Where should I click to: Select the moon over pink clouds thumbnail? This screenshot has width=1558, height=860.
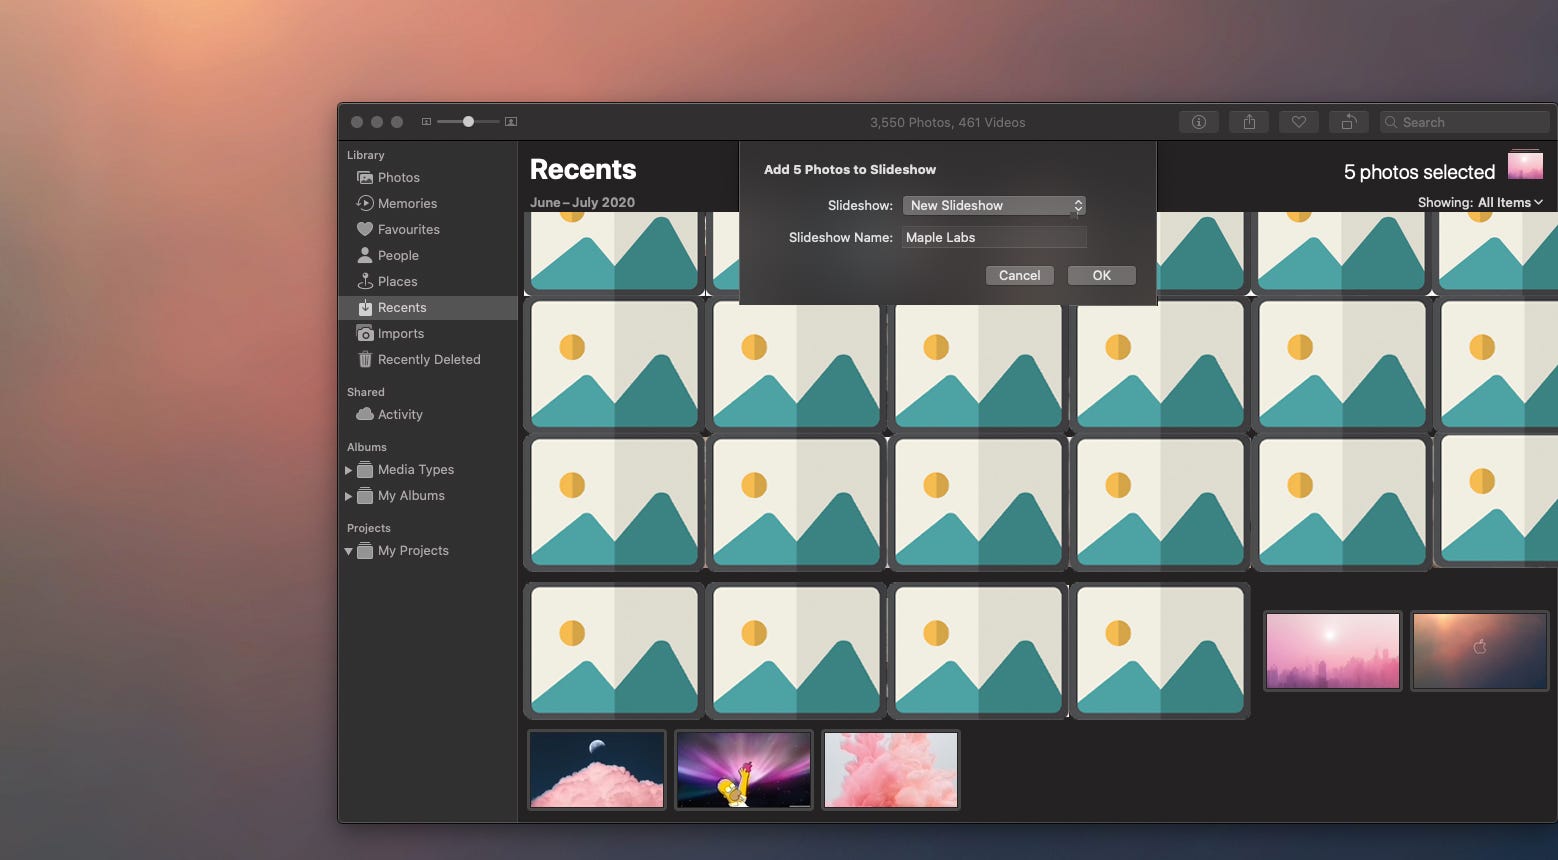(596, 769)
